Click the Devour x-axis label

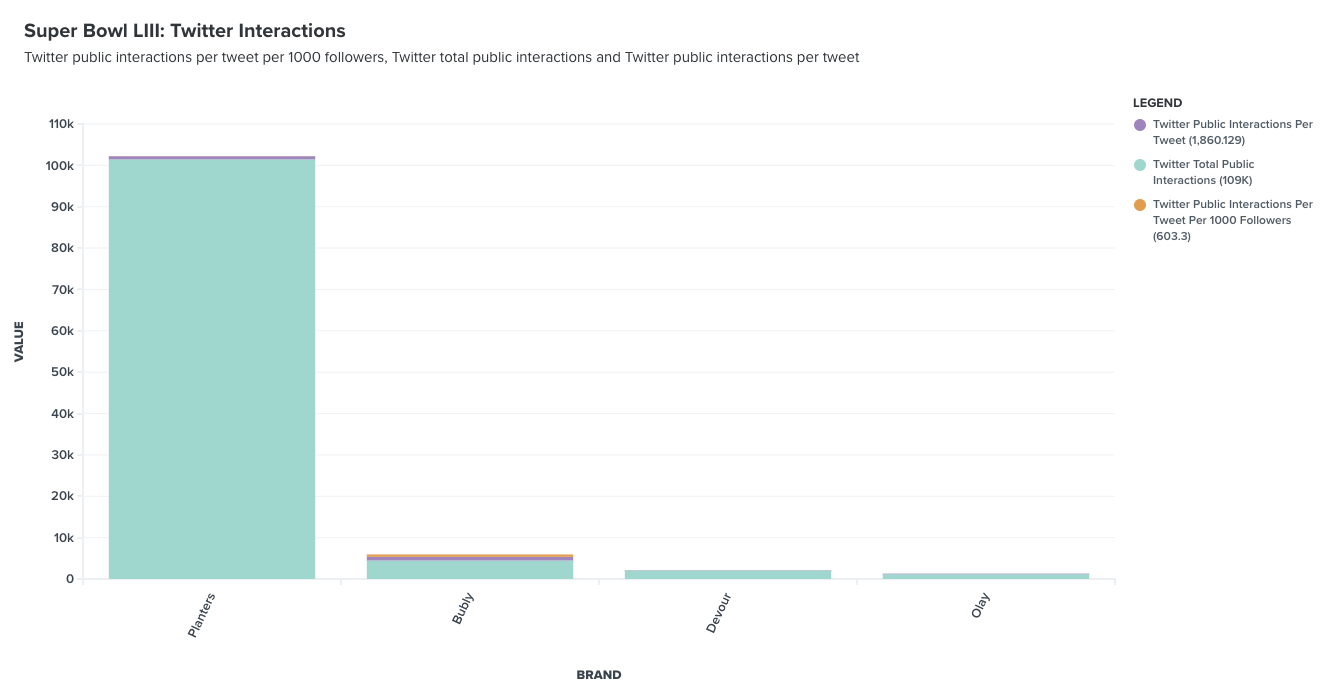[x=719, y=613]
